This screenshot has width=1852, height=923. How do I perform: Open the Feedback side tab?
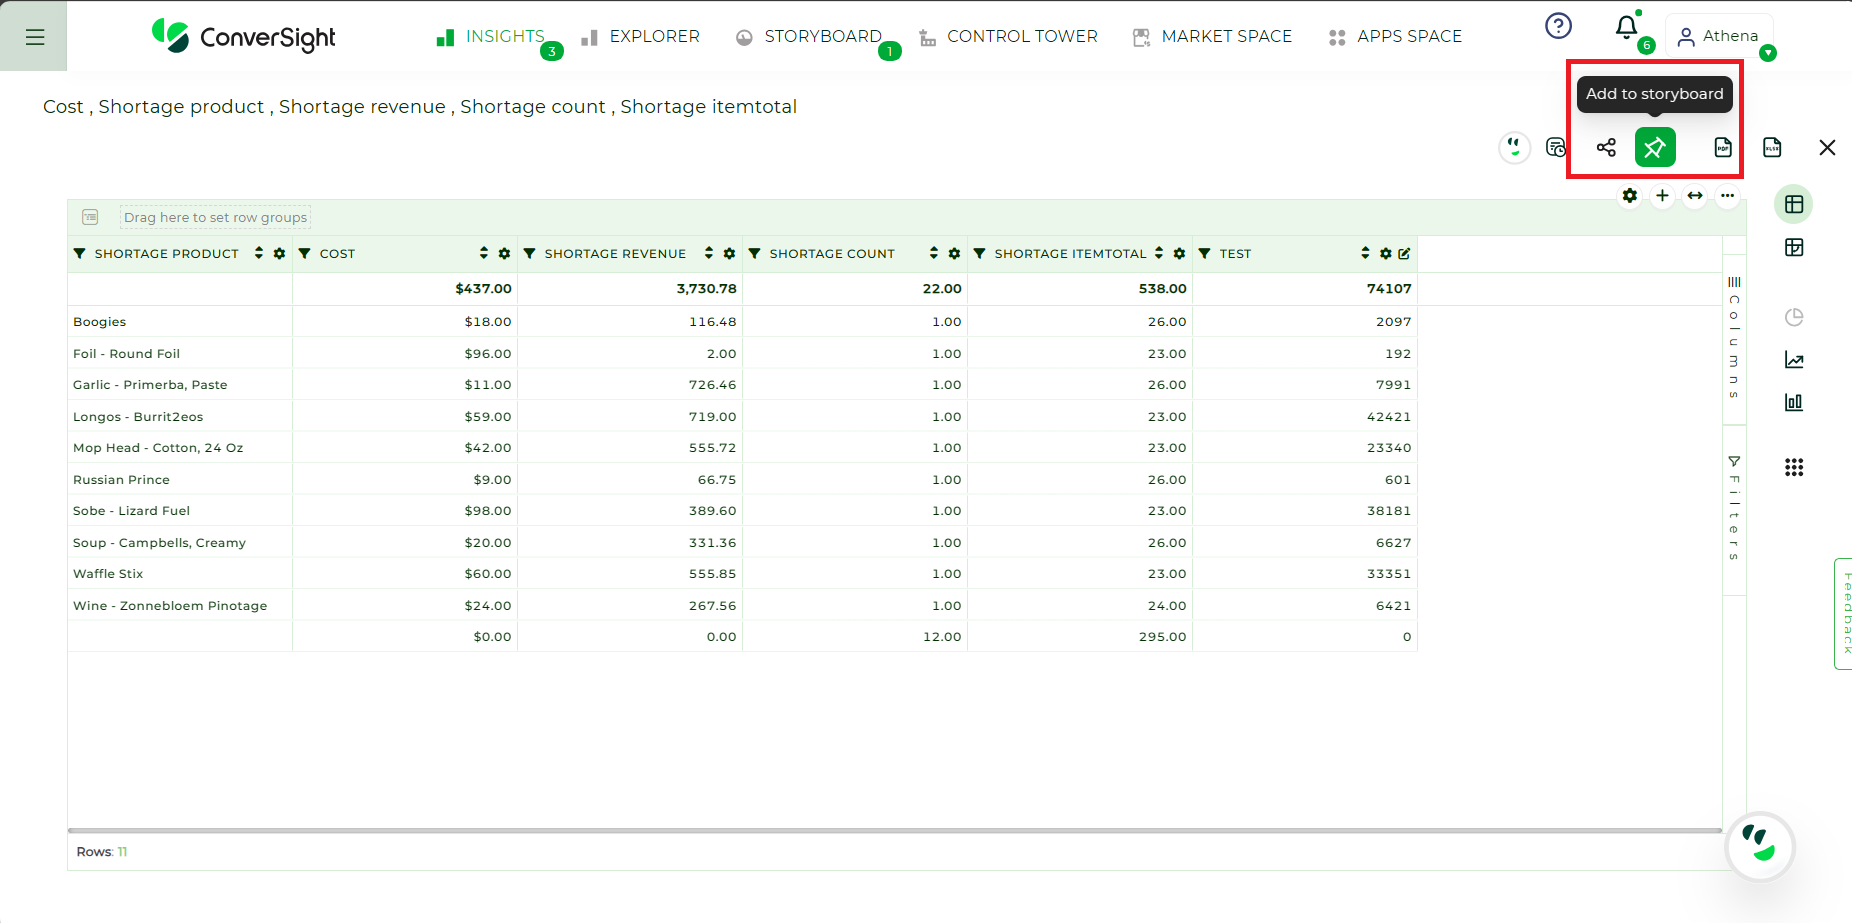tap(1844, 613)
